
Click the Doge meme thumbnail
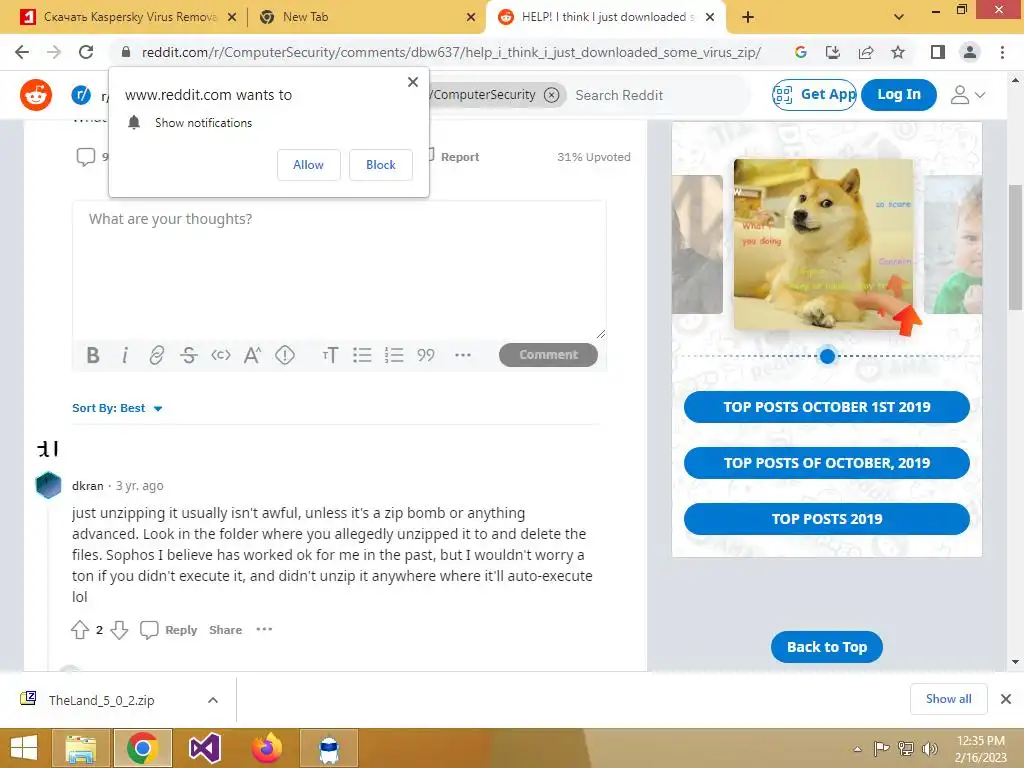[x=824, y=244]
